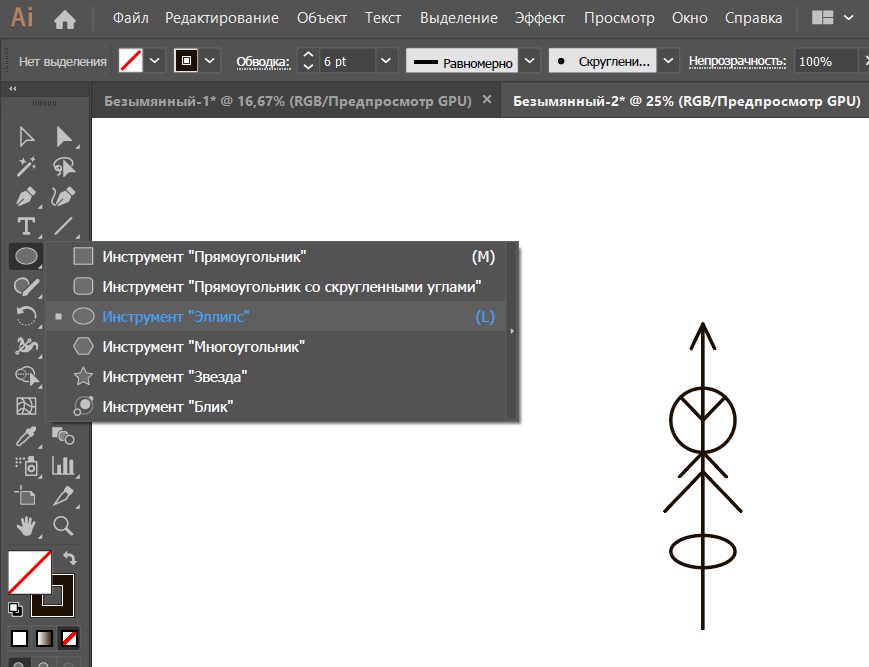The height and width of the screenshot is (667, 869).
Task: Click the fill color swatch in toolbar
Action: pyautogui.click(x=29, y=572)
